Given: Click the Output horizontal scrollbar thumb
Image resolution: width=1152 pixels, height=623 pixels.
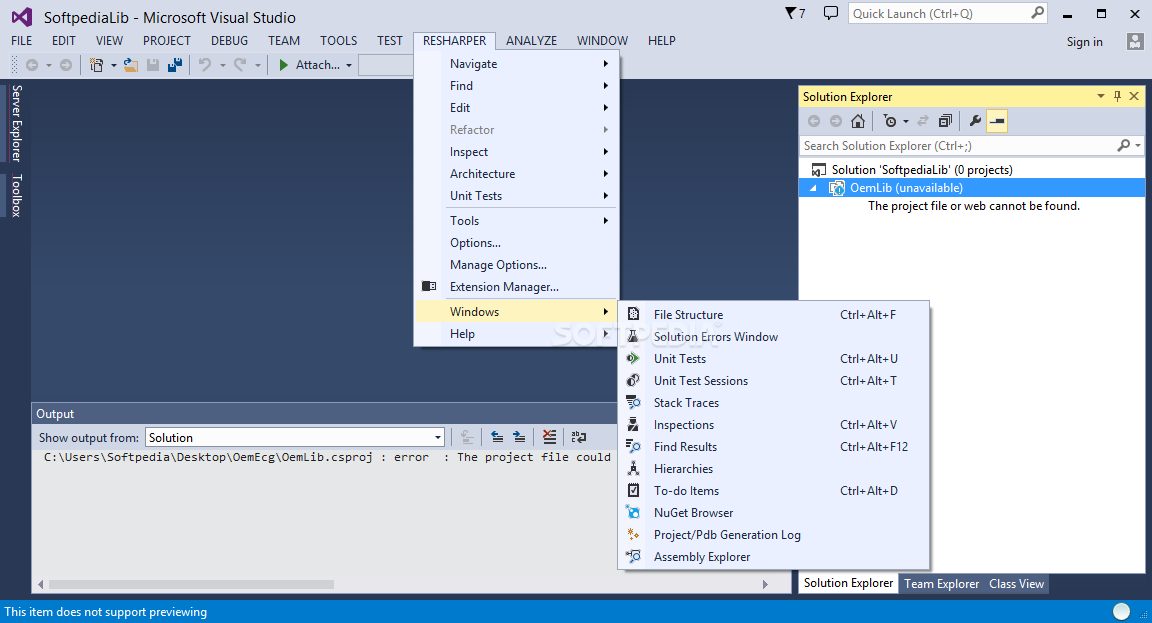Looking at the screenshot, I should (191, 585).
